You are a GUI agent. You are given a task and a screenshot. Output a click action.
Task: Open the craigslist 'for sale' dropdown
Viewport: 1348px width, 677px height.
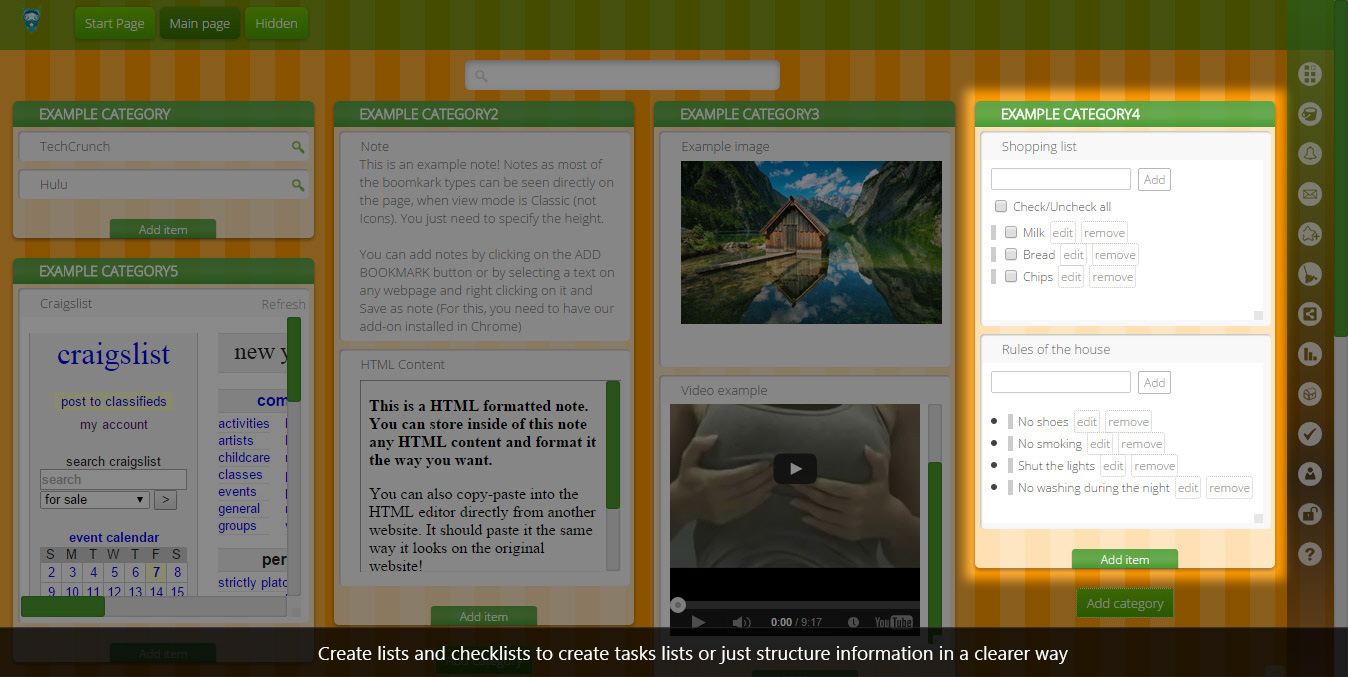(x=95, y=500)
